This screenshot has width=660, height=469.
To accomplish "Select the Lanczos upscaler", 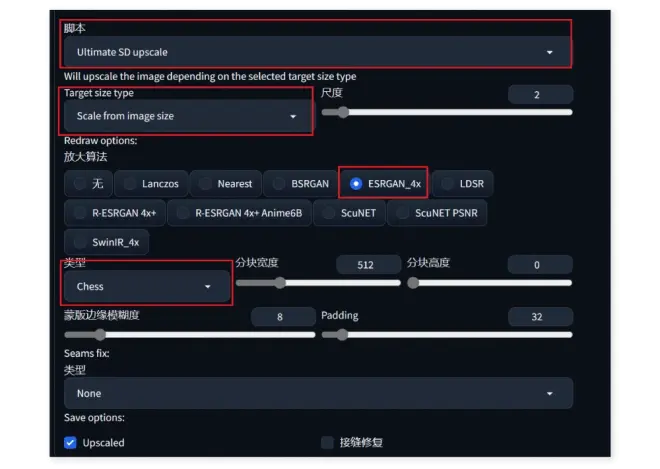I will (151, 184).
